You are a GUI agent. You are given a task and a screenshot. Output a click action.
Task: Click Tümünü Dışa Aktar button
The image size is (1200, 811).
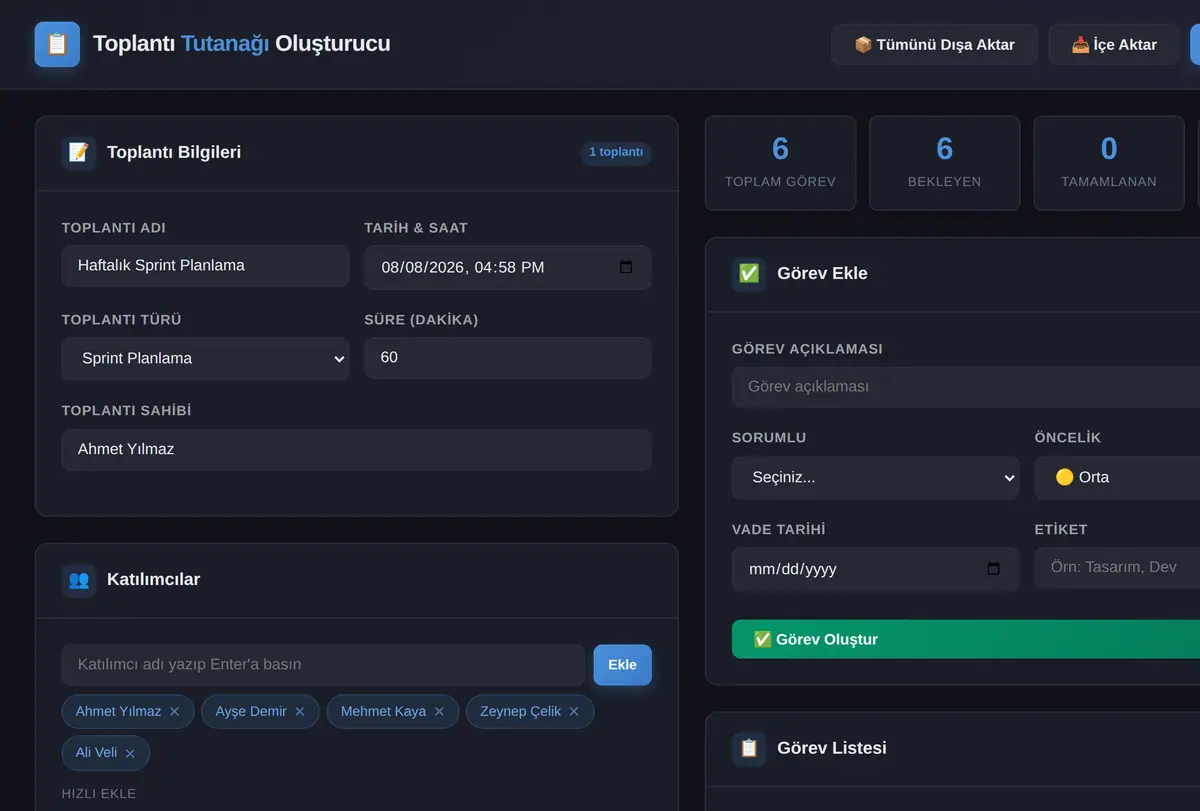pyautogui.click(x=934, y=45)
